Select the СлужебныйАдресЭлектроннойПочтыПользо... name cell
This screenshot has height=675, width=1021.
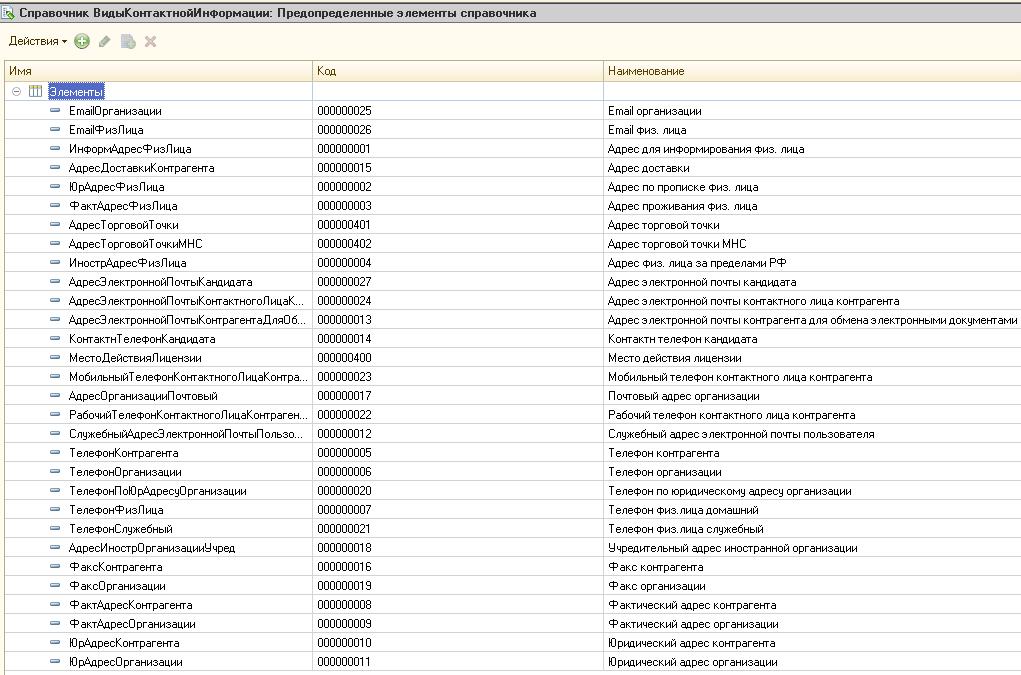point(186,434)
